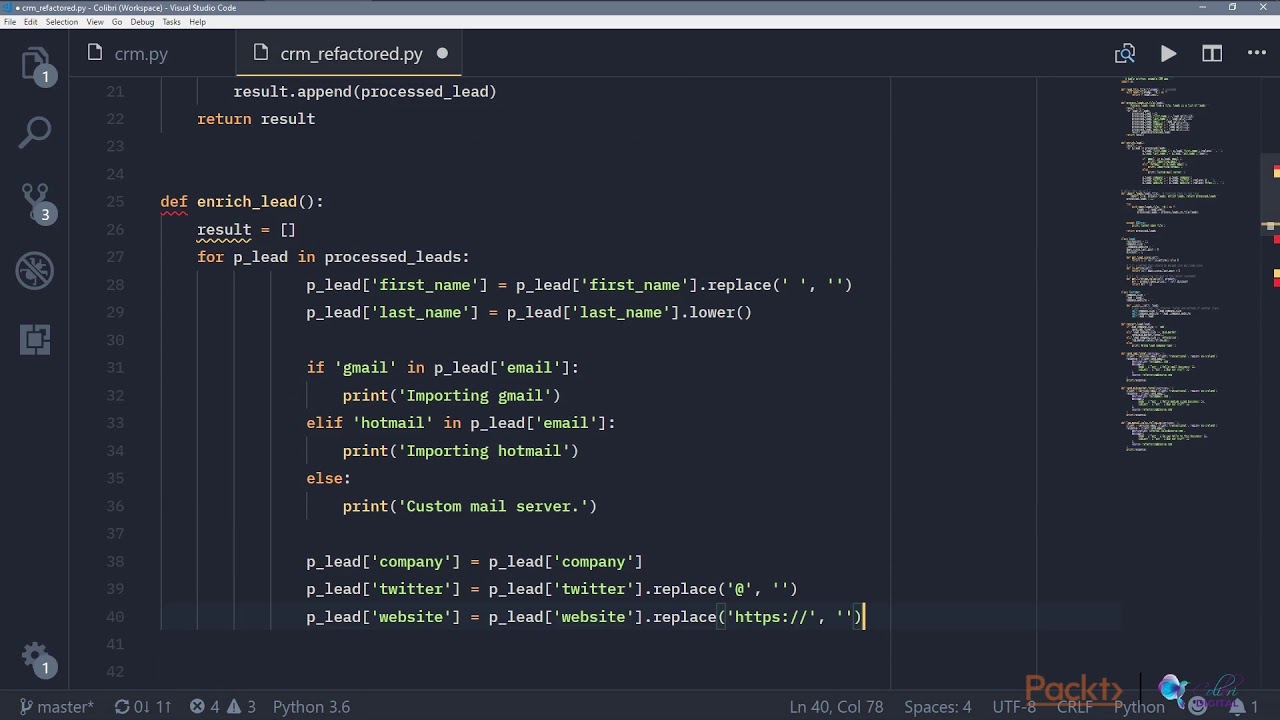Click 'enrich_lead' function name
Screen dimensions: 1280x720
tap(247, 202)
